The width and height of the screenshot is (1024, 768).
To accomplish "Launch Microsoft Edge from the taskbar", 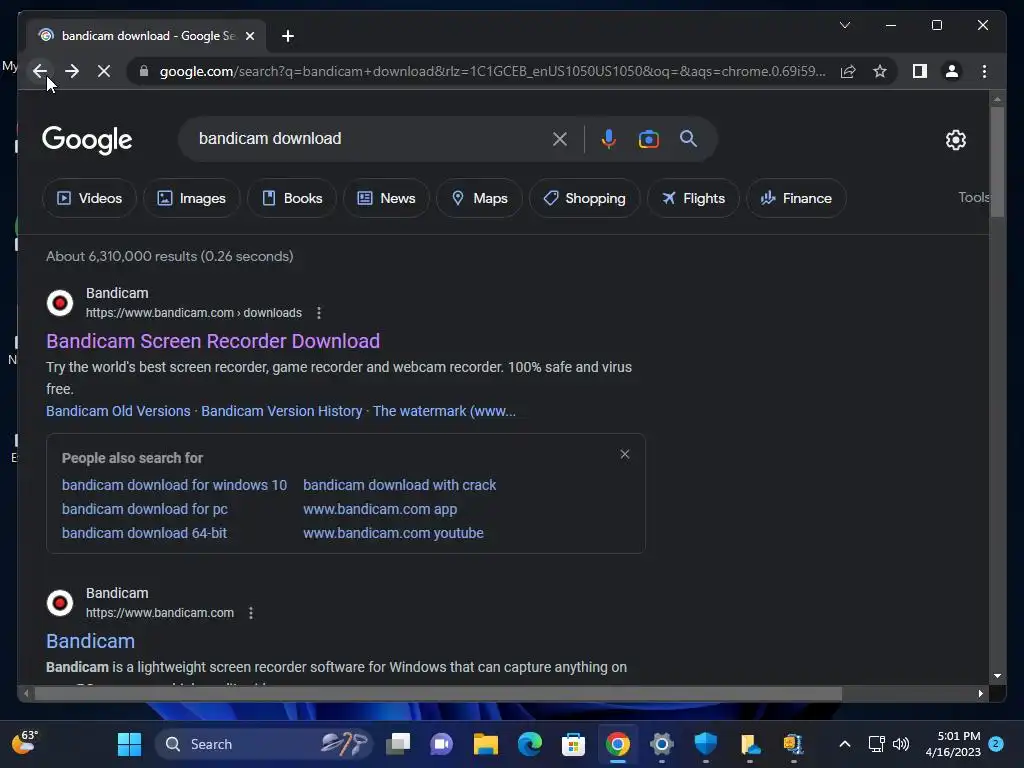I will coord(530,744).
